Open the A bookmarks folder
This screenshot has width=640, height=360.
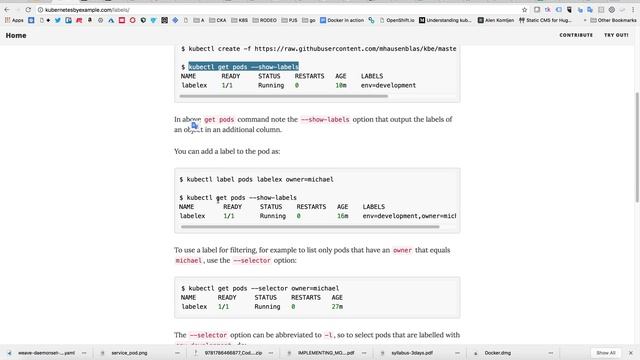pyautogui.click(x=199, y=20)
